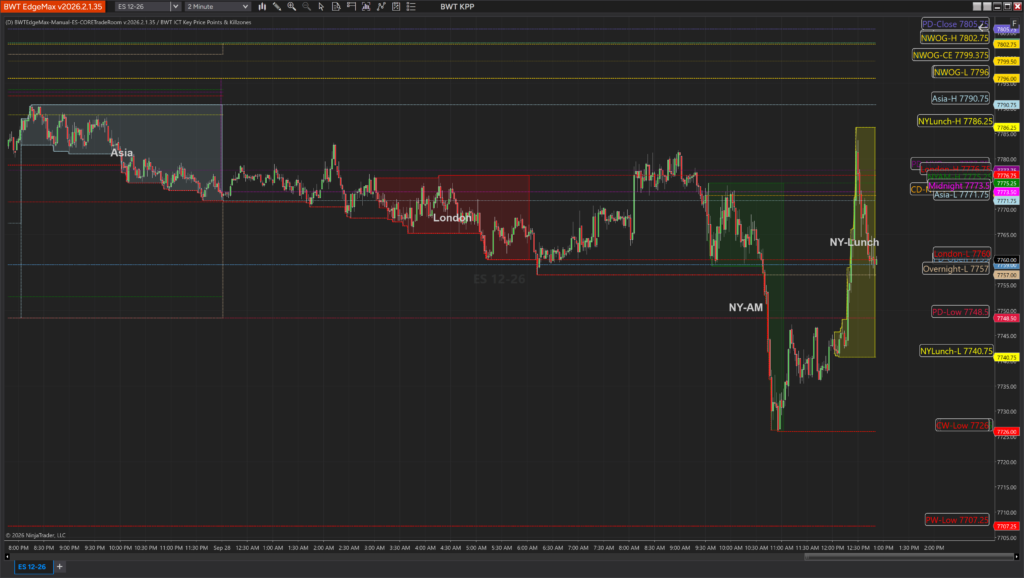Open the drawing tools pencil icon
The image size is (1024, 578).
pos(277,7)
